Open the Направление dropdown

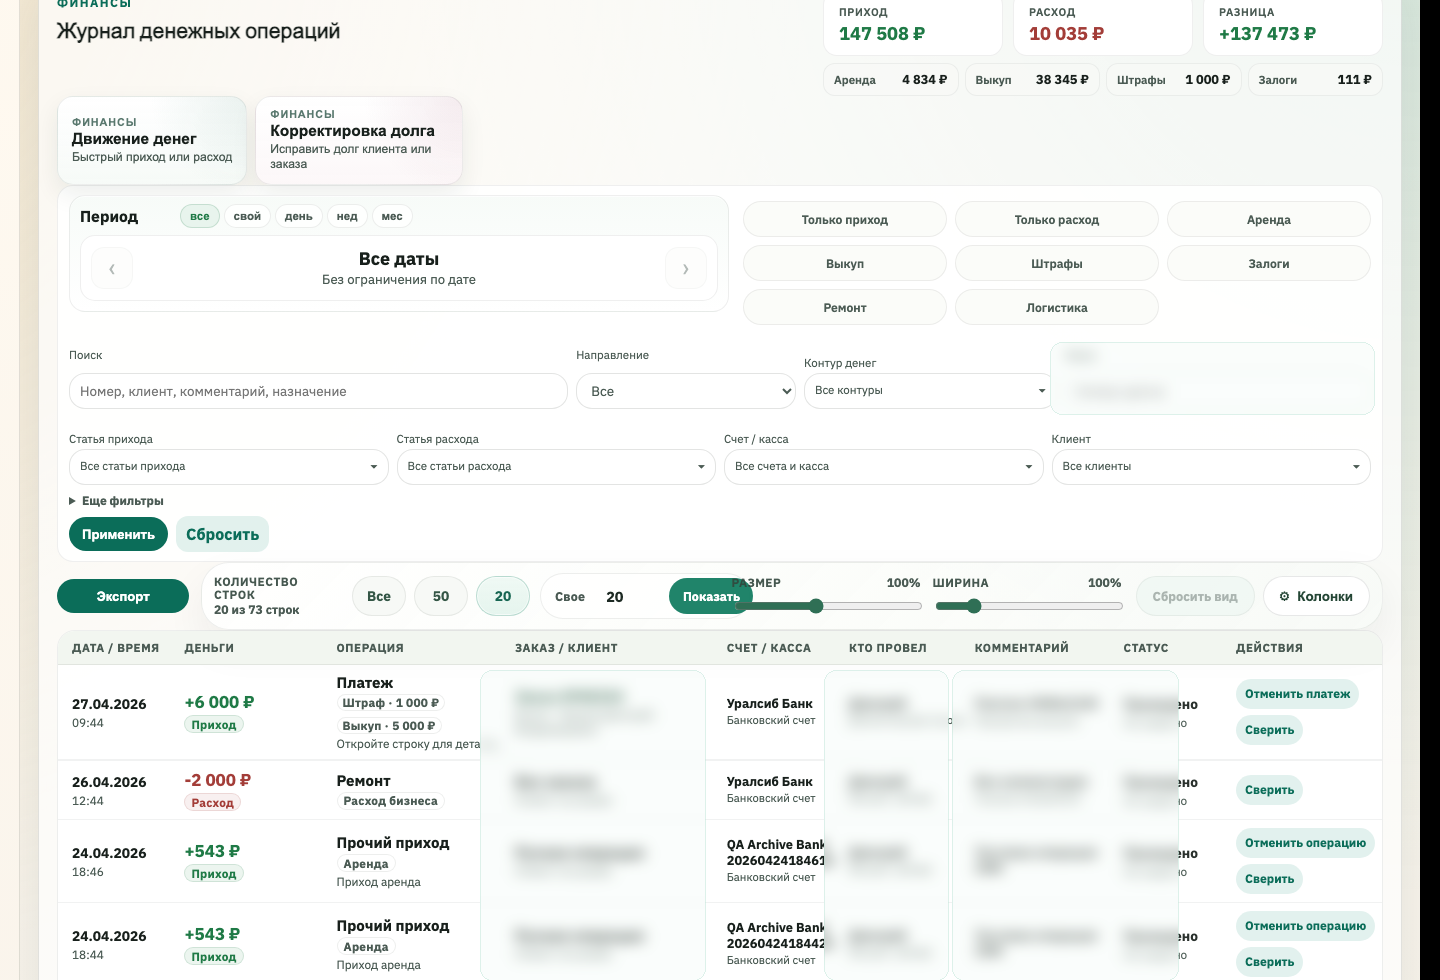pyautogui.click(x=686, y=391)
